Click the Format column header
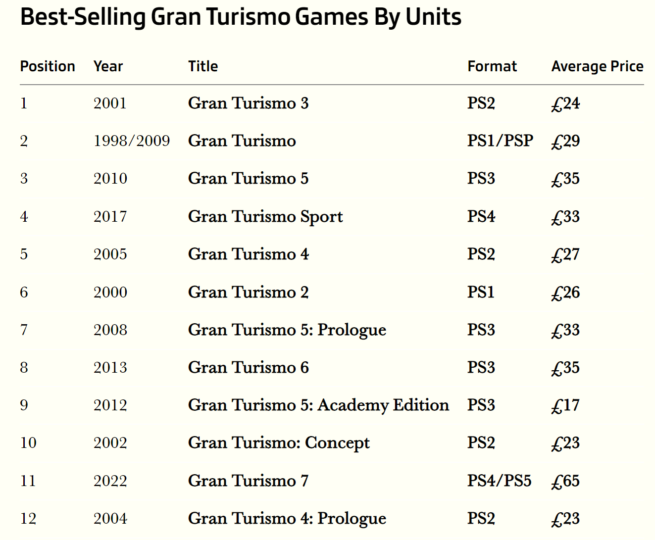The width and height of the screenshot is (655, 540). (492, 66)
